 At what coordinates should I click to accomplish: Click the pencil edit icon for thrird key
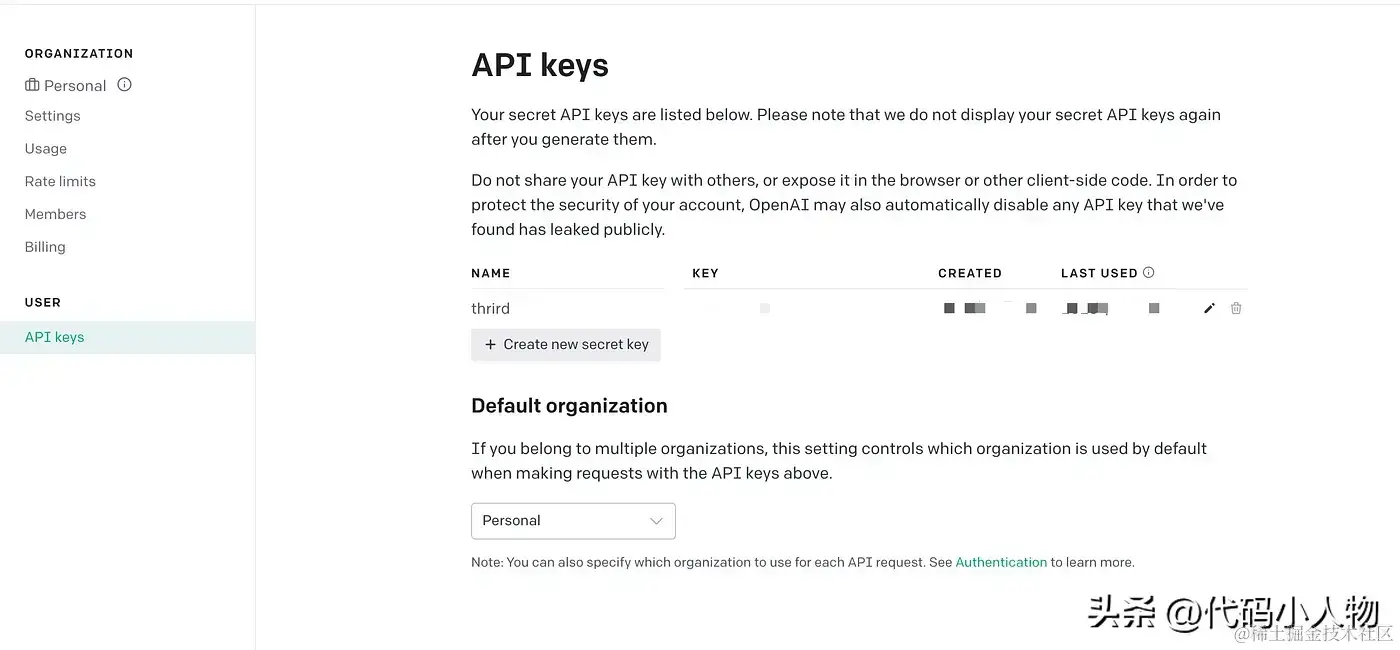point(1209,308)
